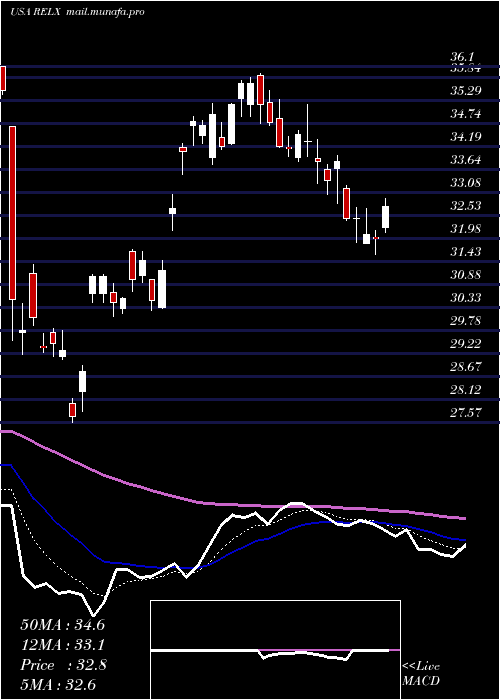Screen dimensions: 500x700
Task: Click the '<<Live MACD' label
Action: pos(421,674)
